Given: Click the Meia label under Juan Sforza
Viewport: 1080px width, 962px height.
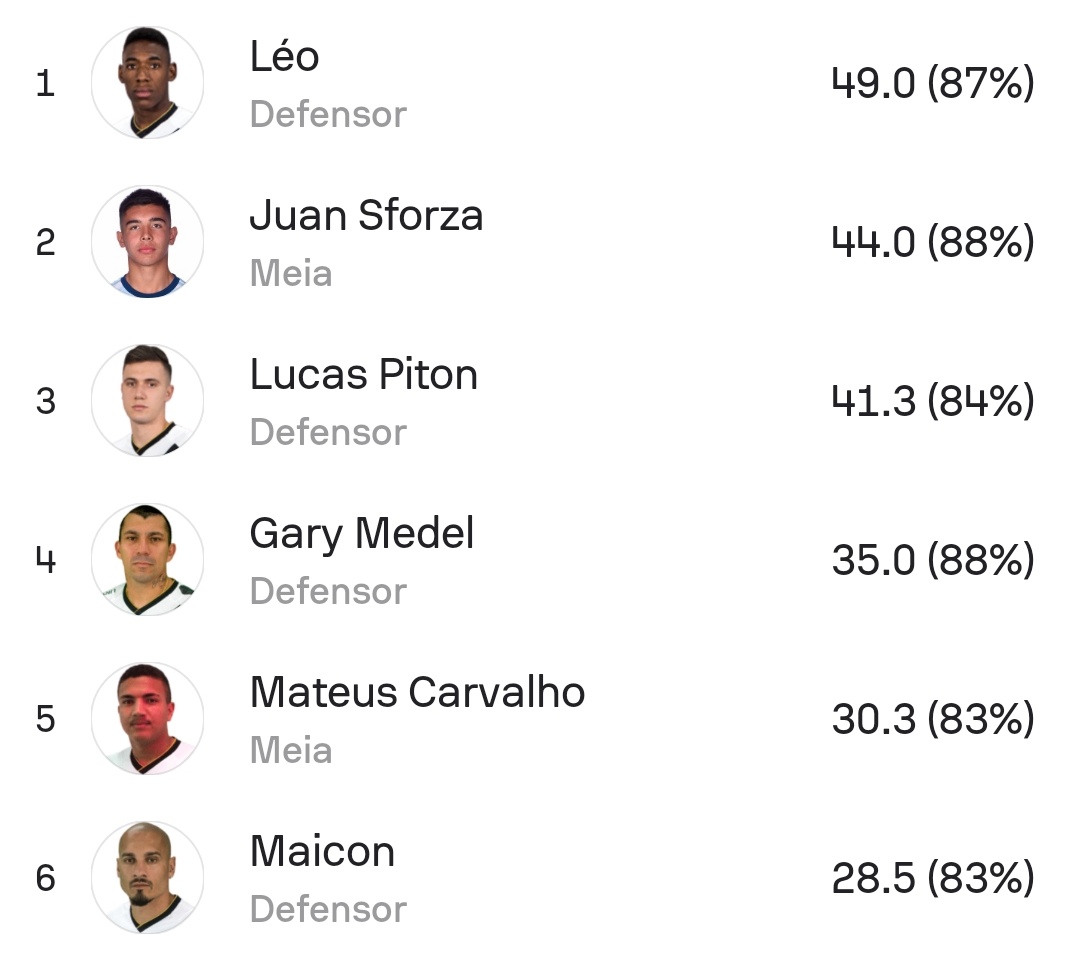Looking at the screenshot, I should [290, 273].
